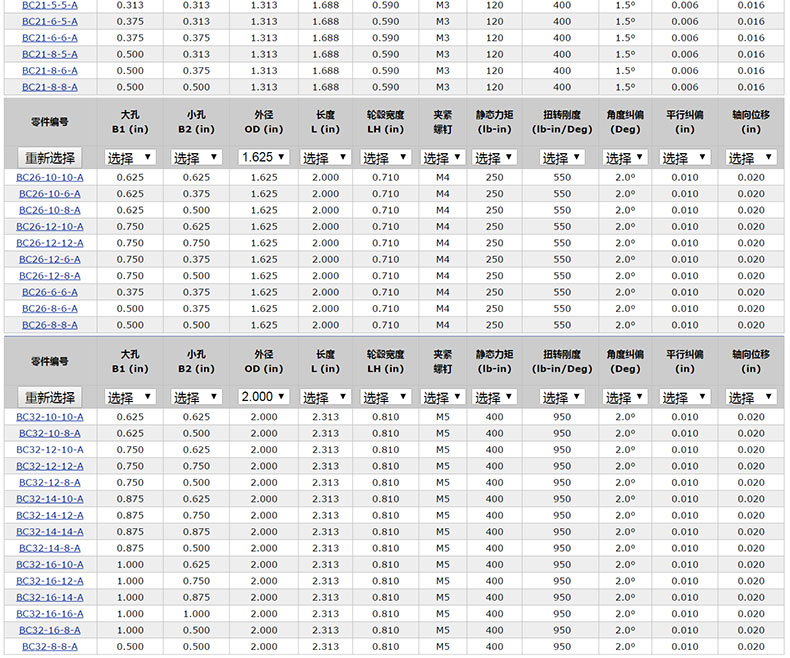Click the 重新选择 button above BC26 rows
The image size is (790, 658).
tap(50, 158)
